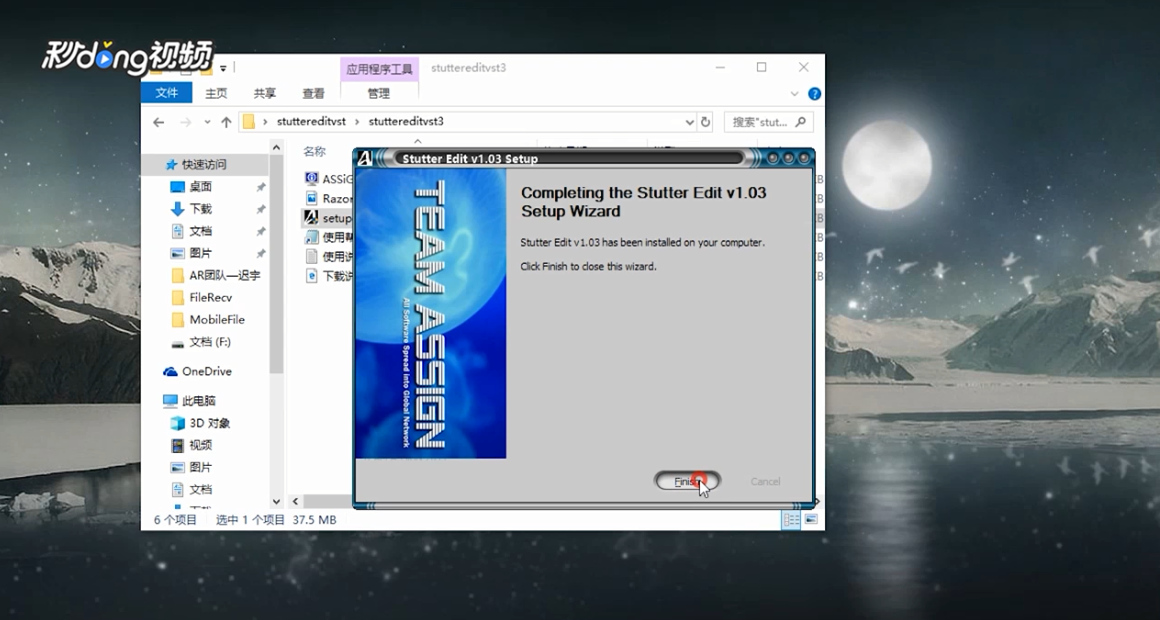This screenshot has width=1160, height=620.
Task: Refresh the Explorer folder view
Action: [x=706, y=122]
